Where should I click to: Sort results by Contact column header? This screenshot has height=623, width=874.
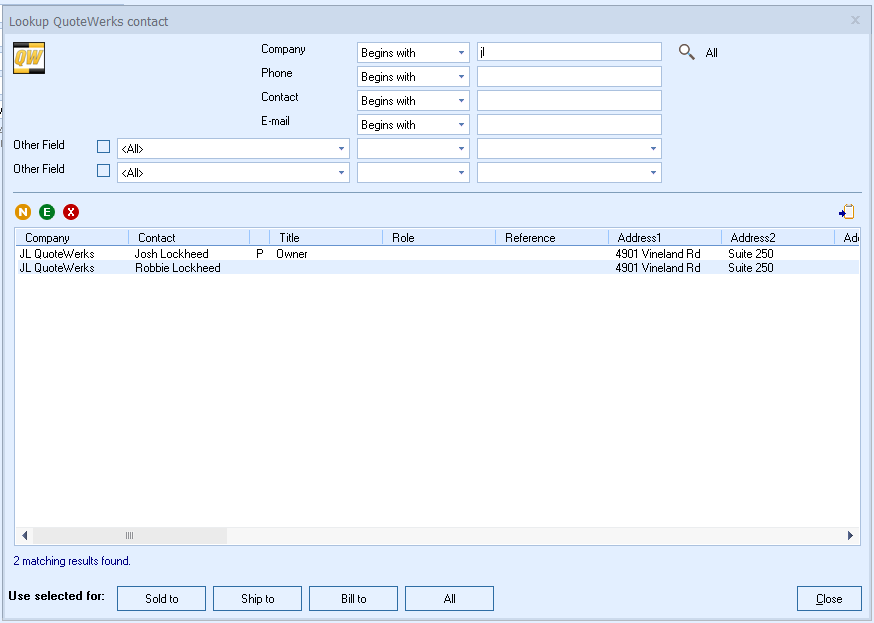coord(190,238)
